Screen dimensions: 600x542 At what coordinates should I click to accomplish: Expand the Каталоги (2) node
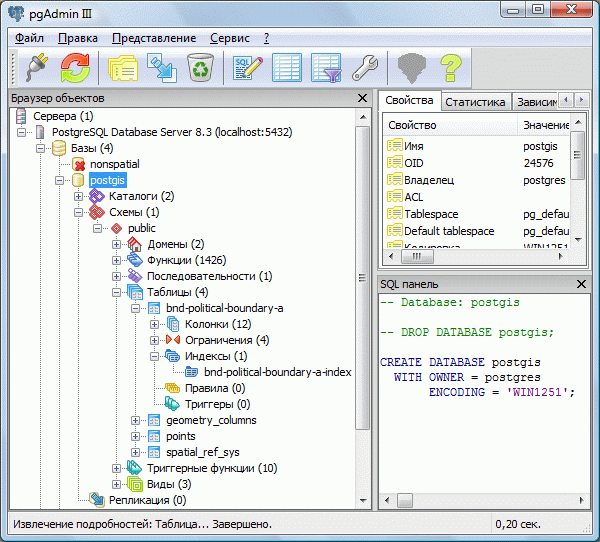point(78,196)
